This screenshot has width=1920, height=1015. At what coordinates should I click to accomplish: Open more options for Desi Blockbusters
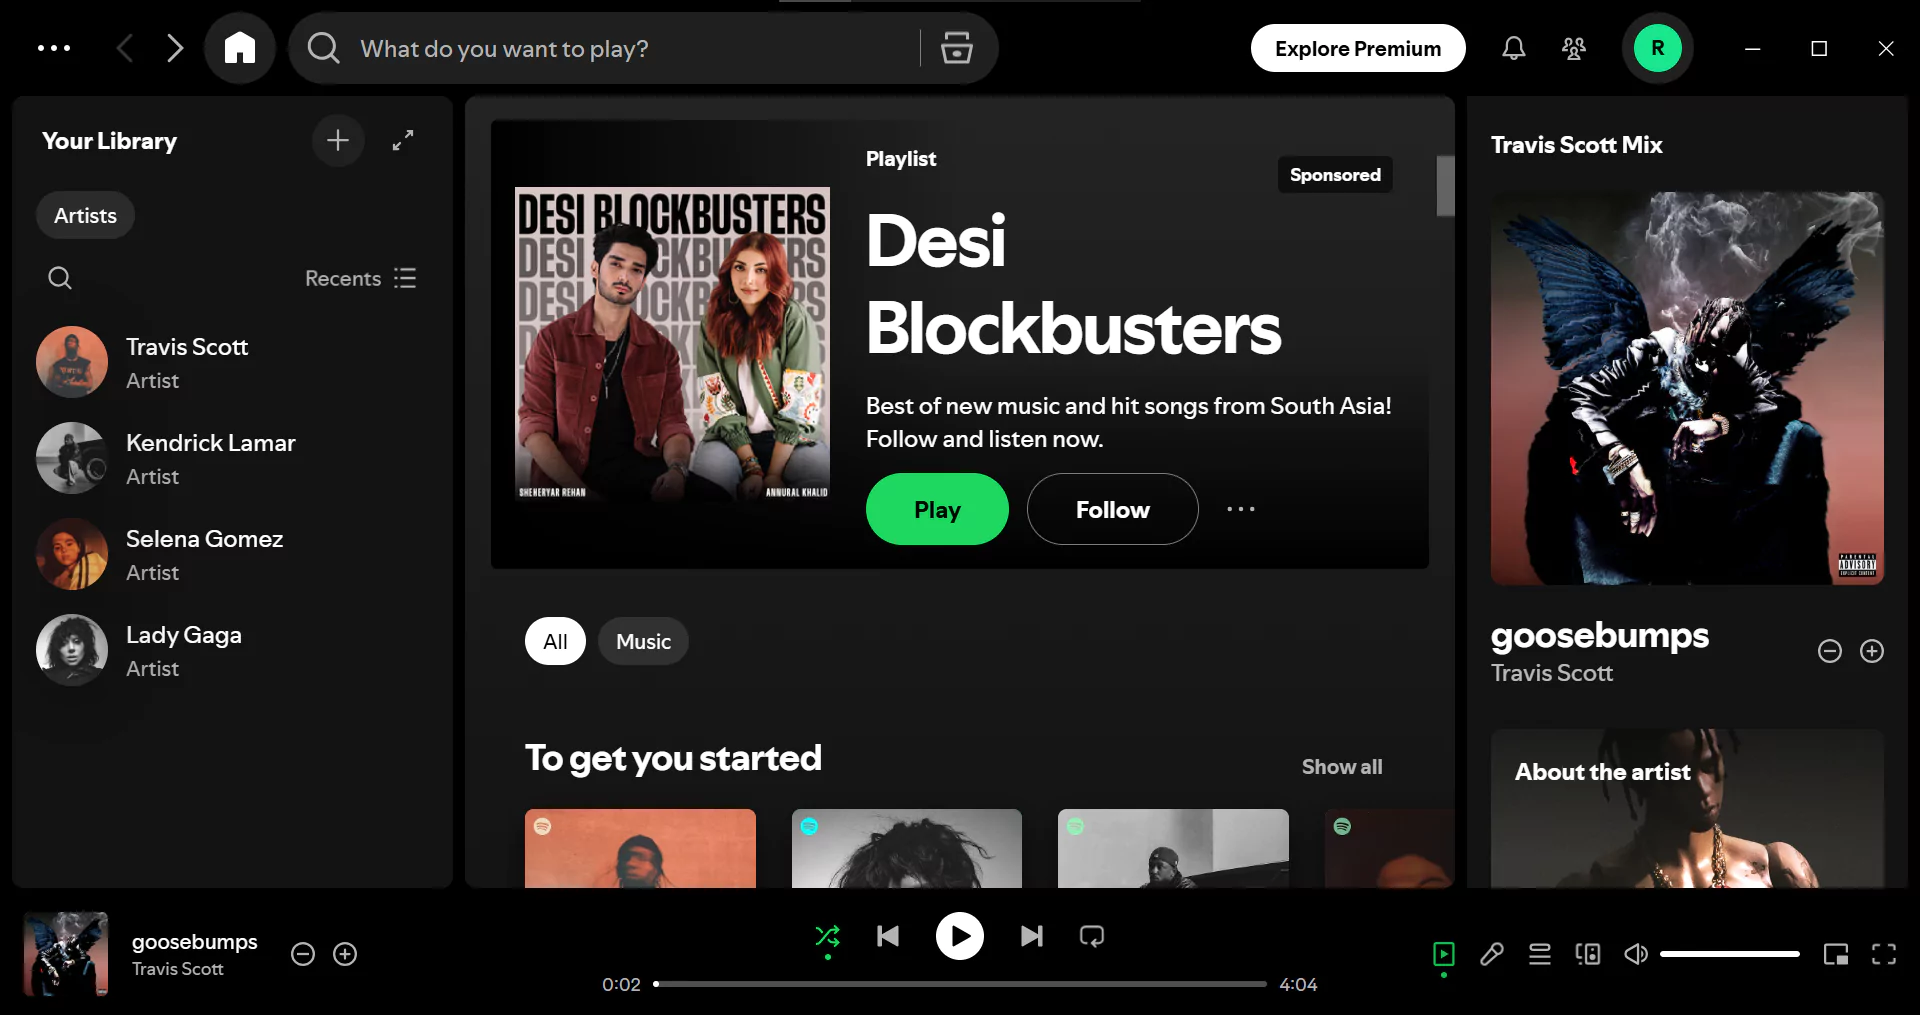(1241, 509)
